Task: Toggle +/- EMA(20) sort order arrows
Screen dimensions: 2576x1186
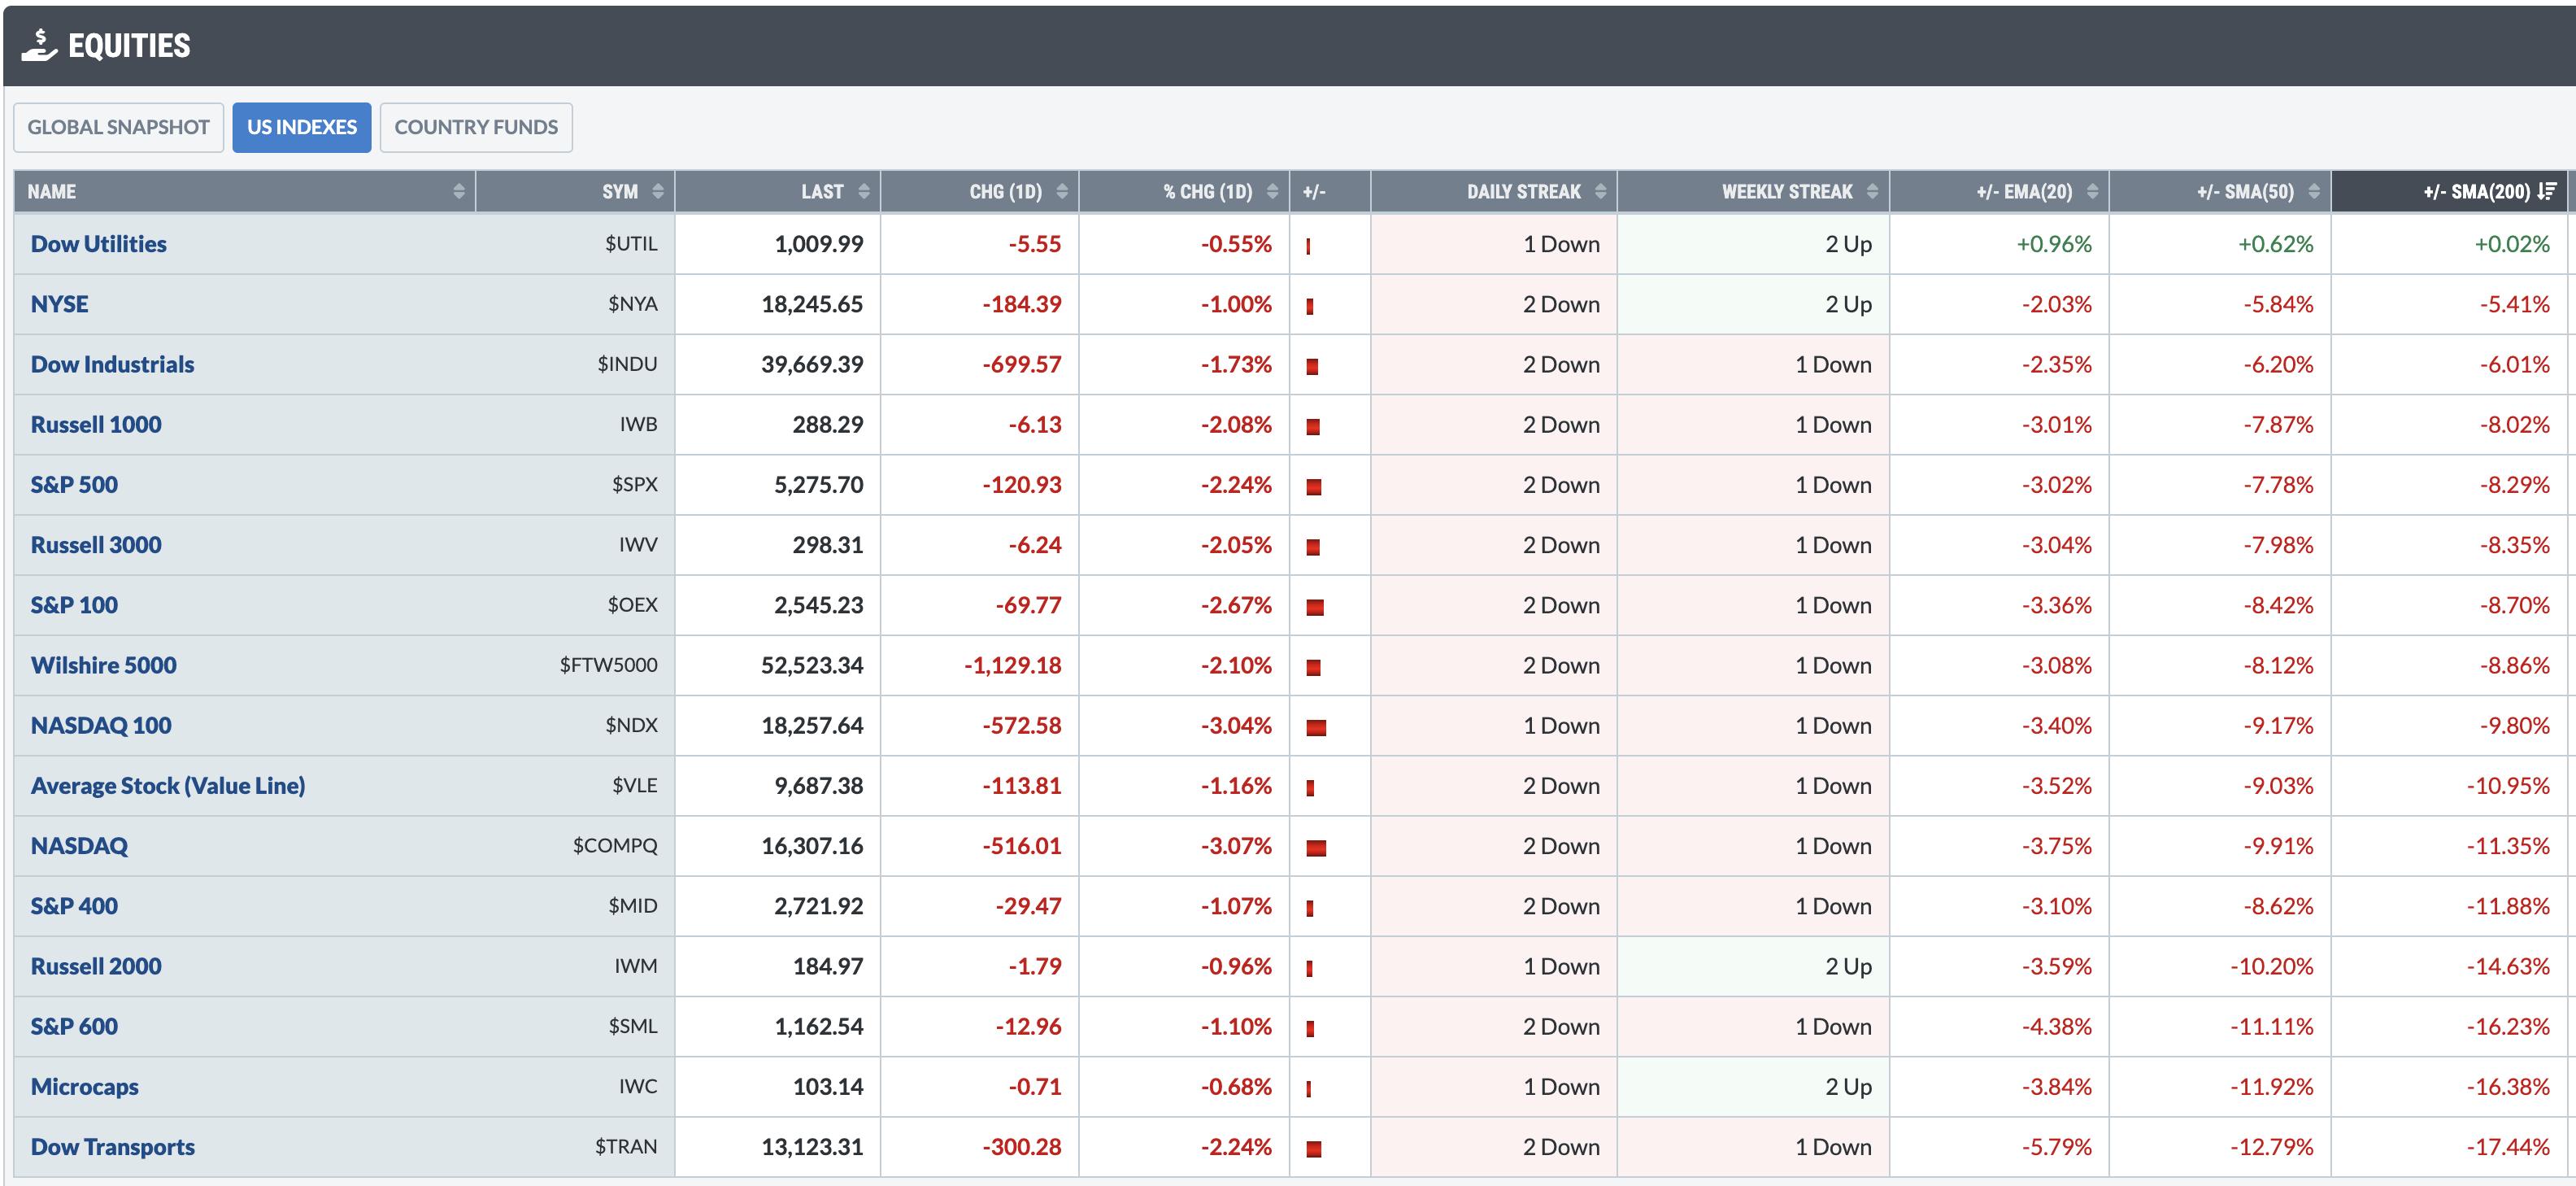Action: coord(2092,191)
